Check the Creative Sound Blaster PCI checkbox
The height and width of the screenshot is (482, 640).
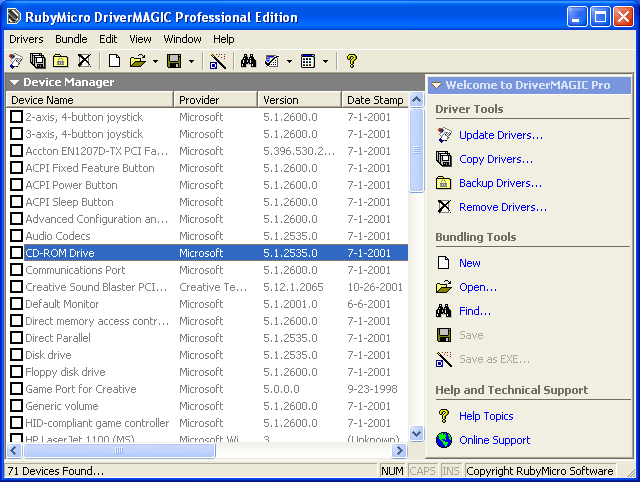click(x=16, y=287)
